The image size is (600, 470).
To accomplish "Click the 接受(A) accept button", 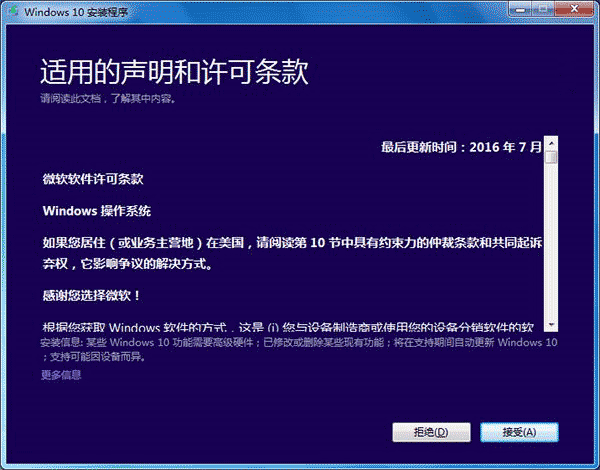I will pyautogui.click(x=519, y=432).
